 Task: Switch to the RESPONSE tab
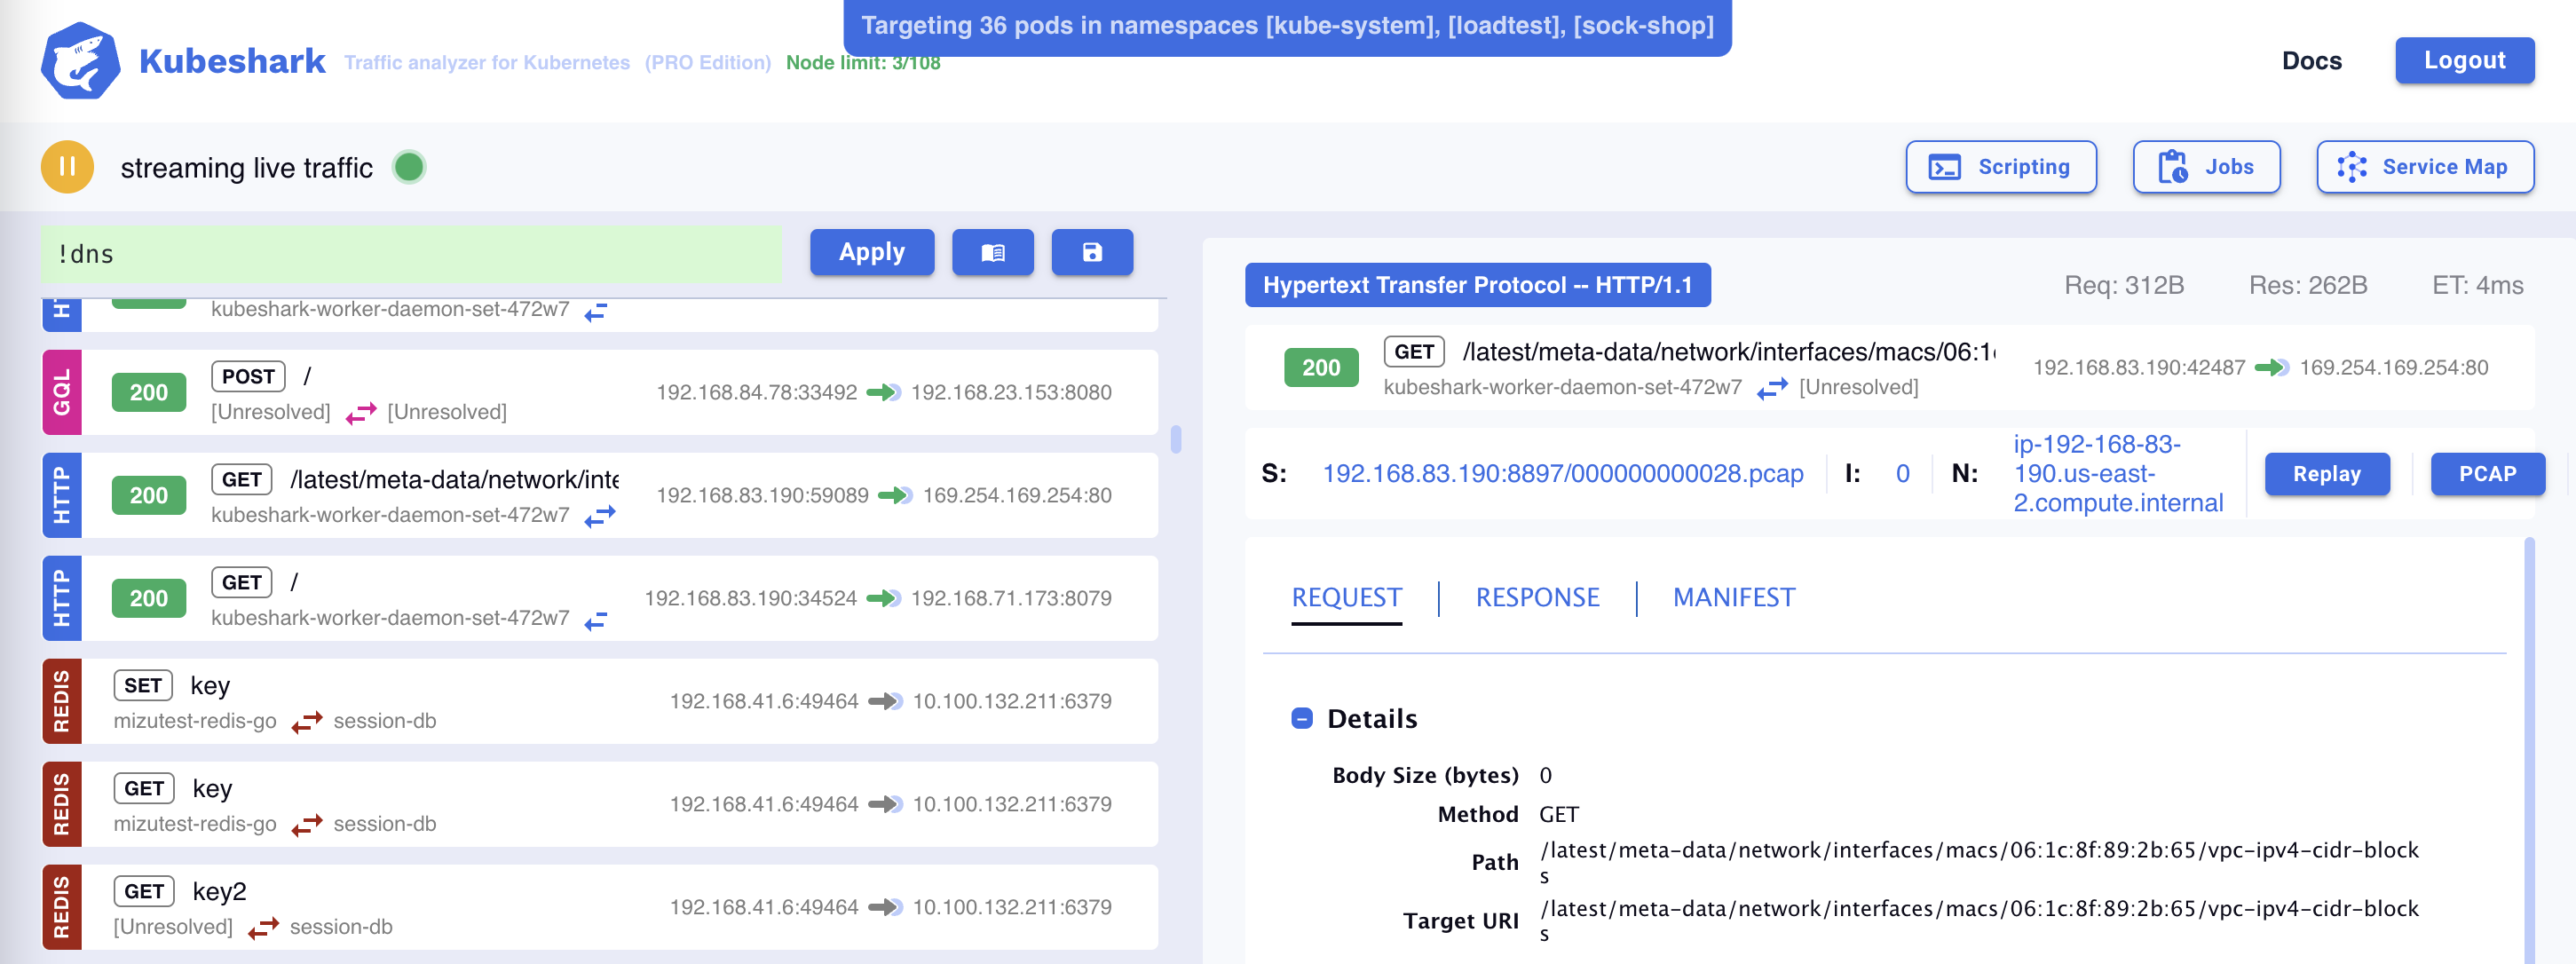point(1537,597)
